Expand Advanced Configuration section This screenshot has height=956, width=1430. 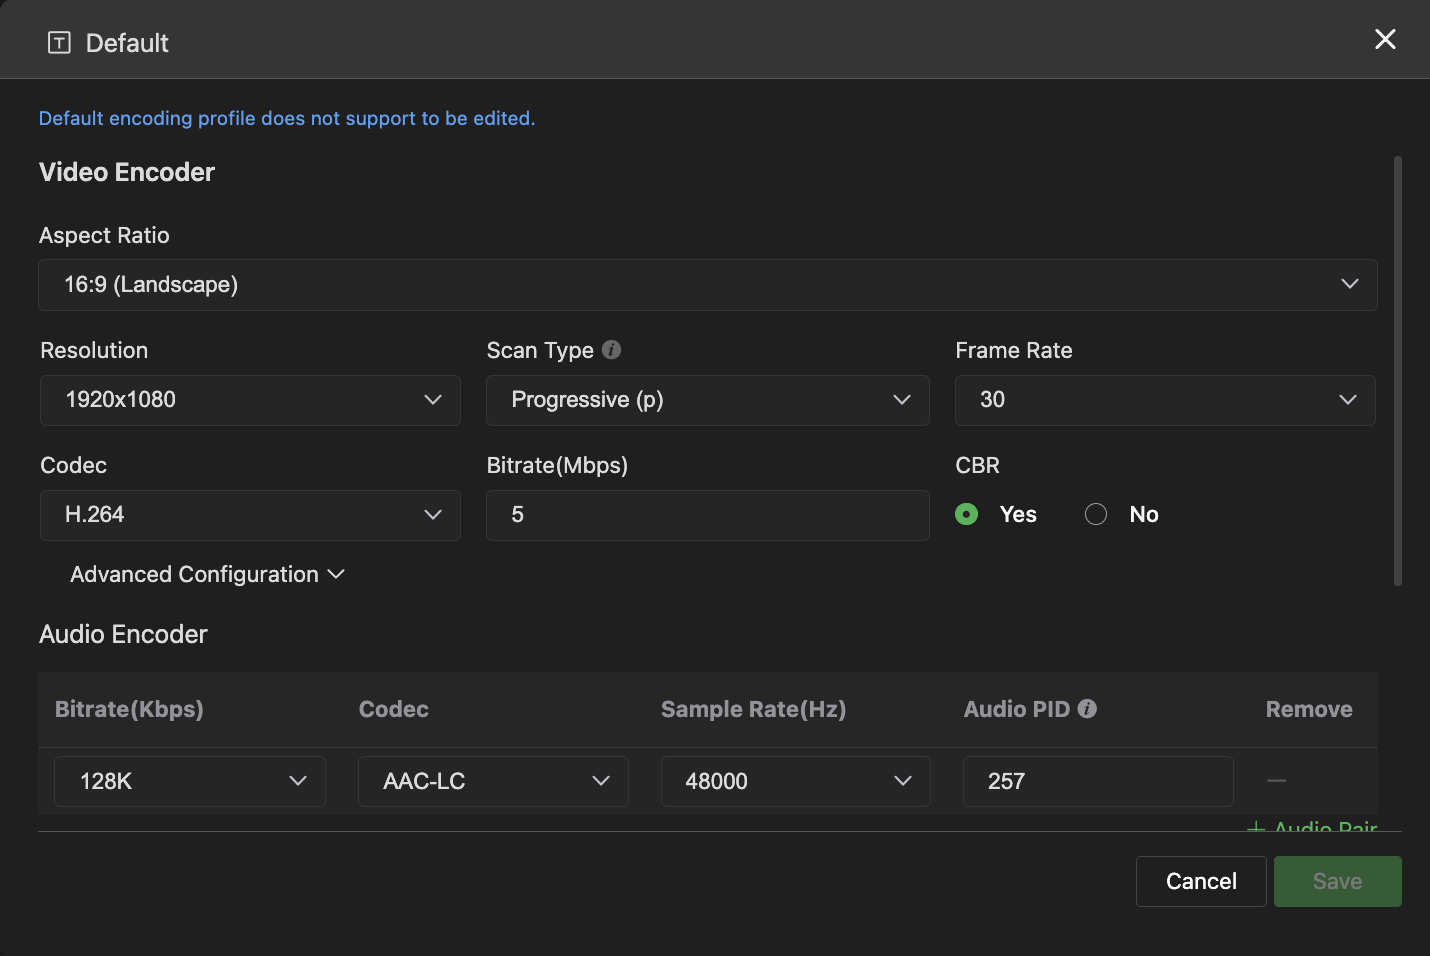coord(207,574)
